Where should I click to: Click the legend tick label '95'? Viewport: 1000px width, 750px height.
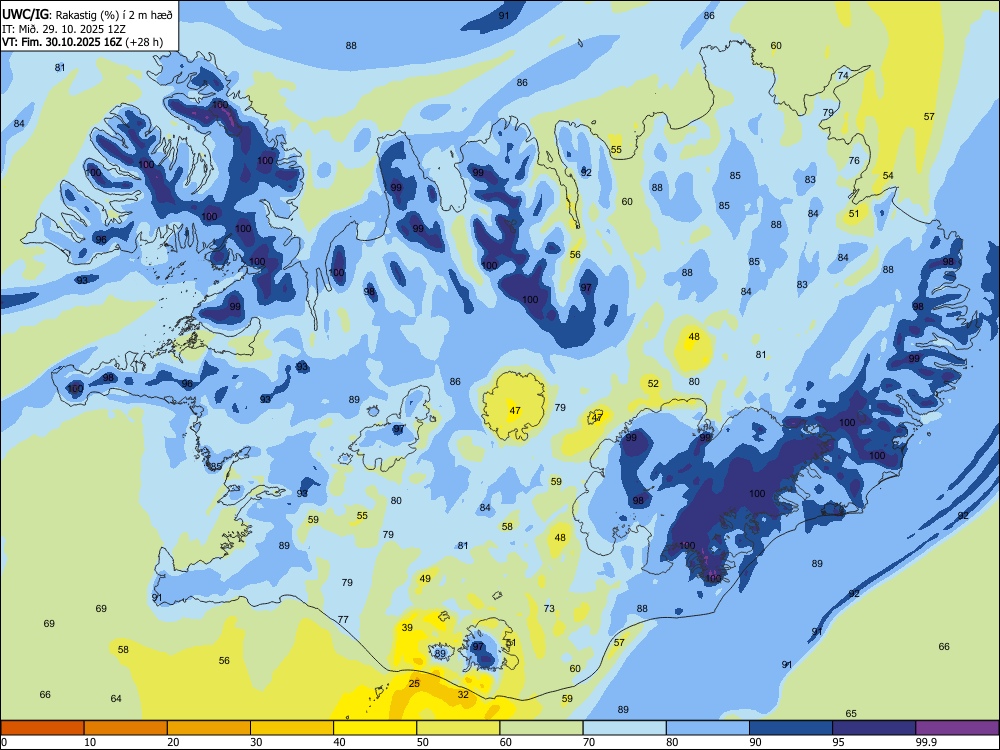pos(839,742)
